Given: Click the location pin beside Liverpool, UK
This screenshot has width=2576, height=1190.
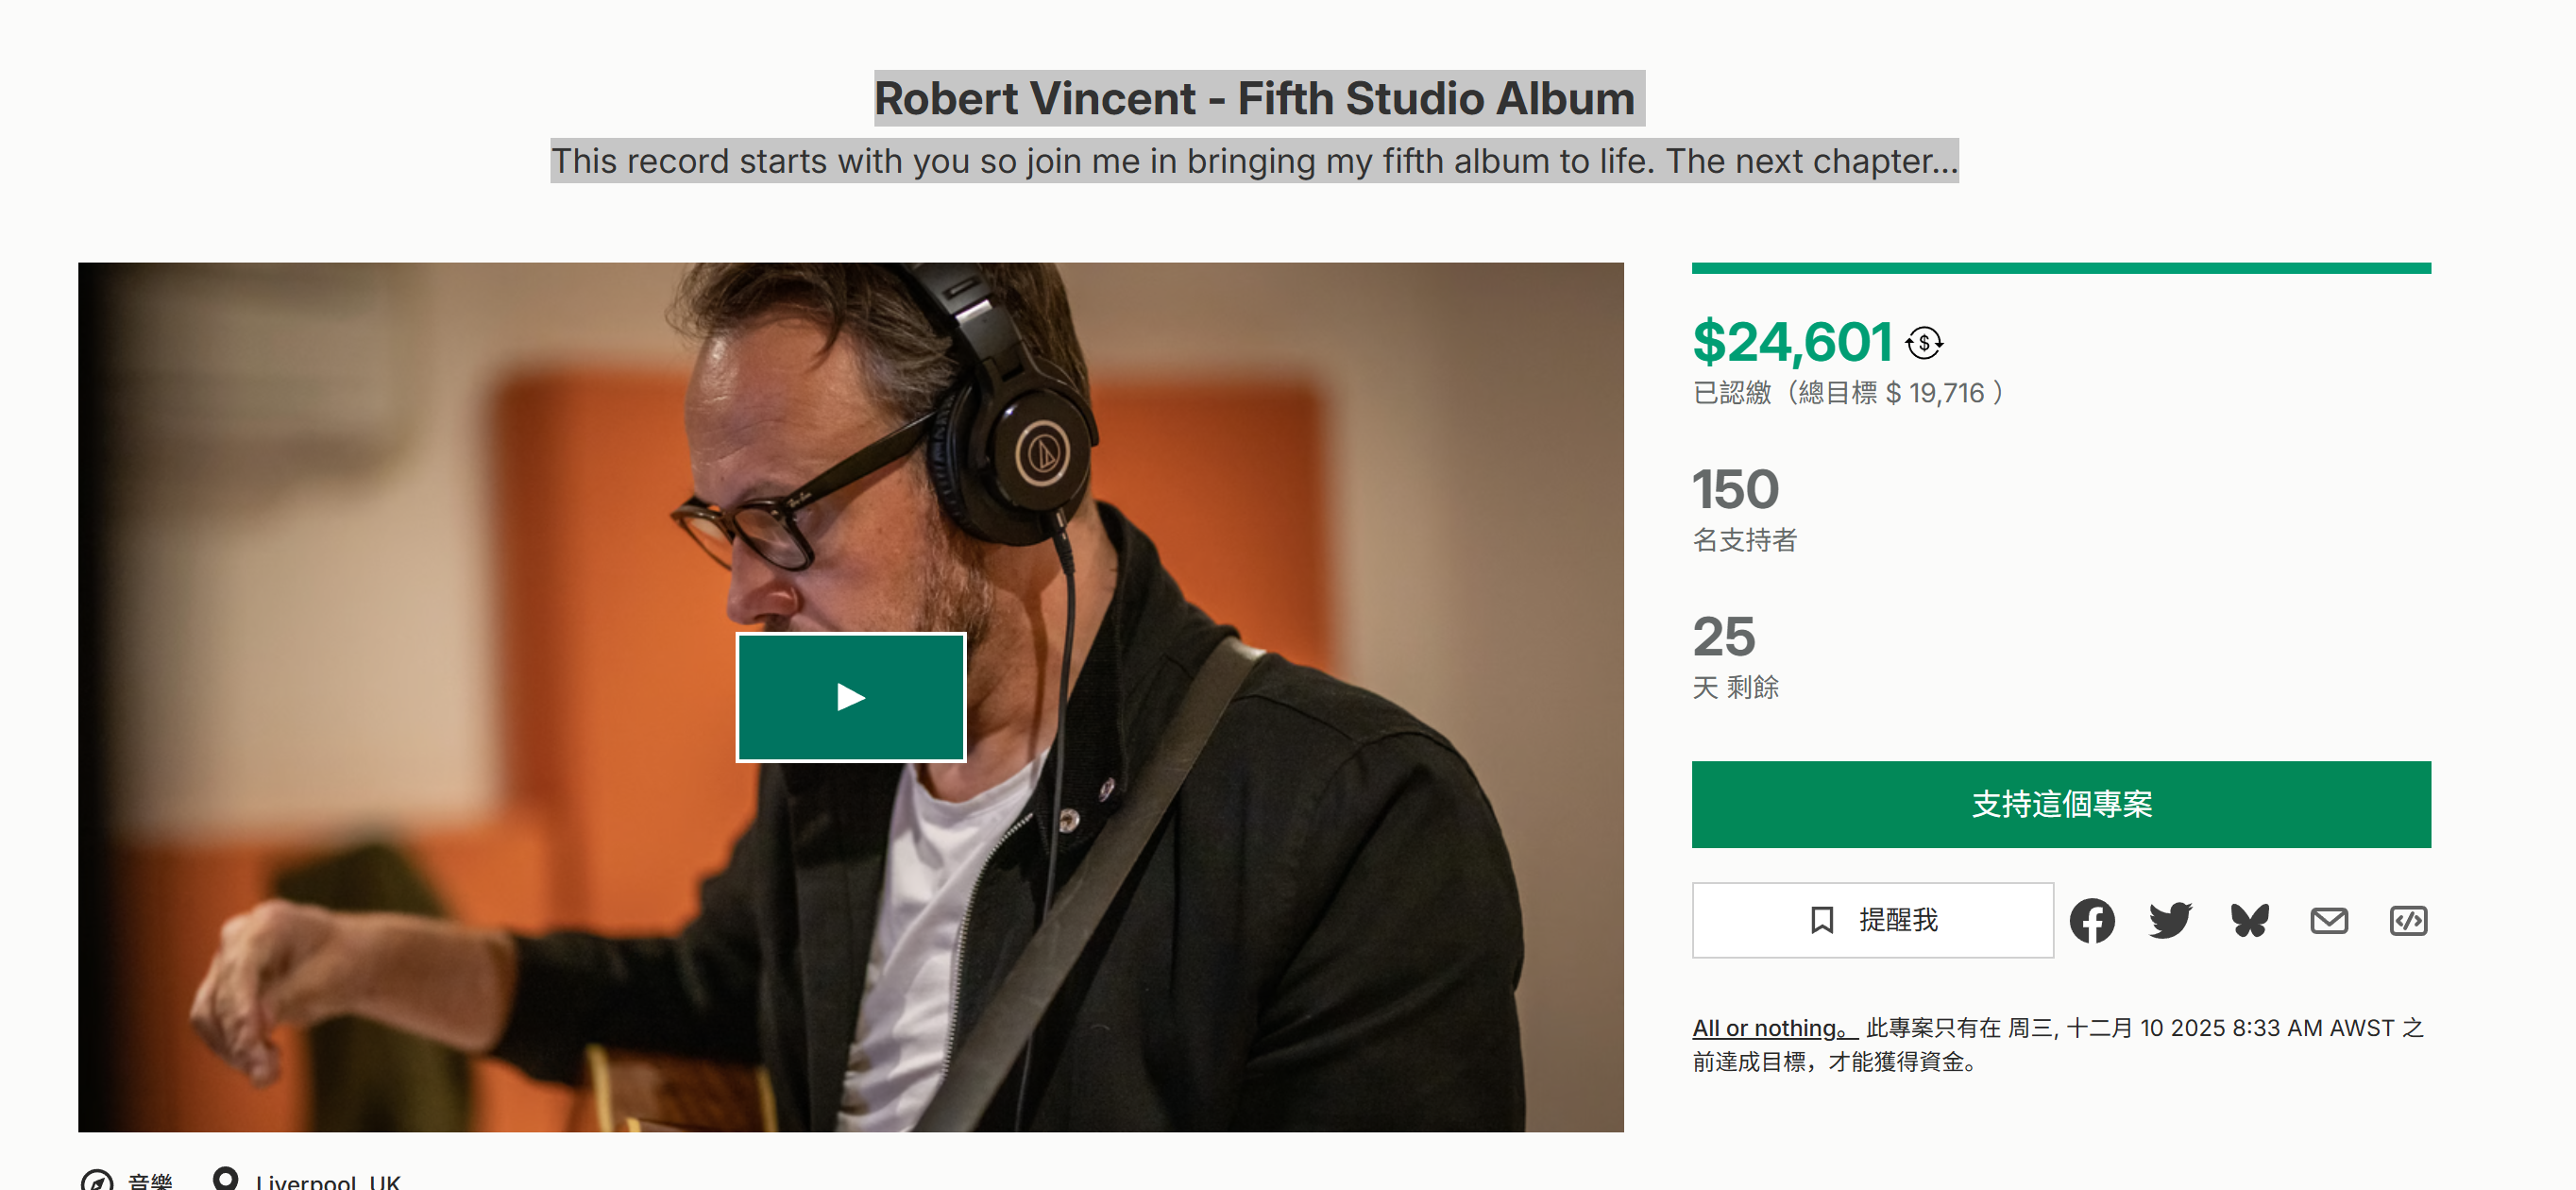Looking at the screenshot, I should click(226, 1180).
